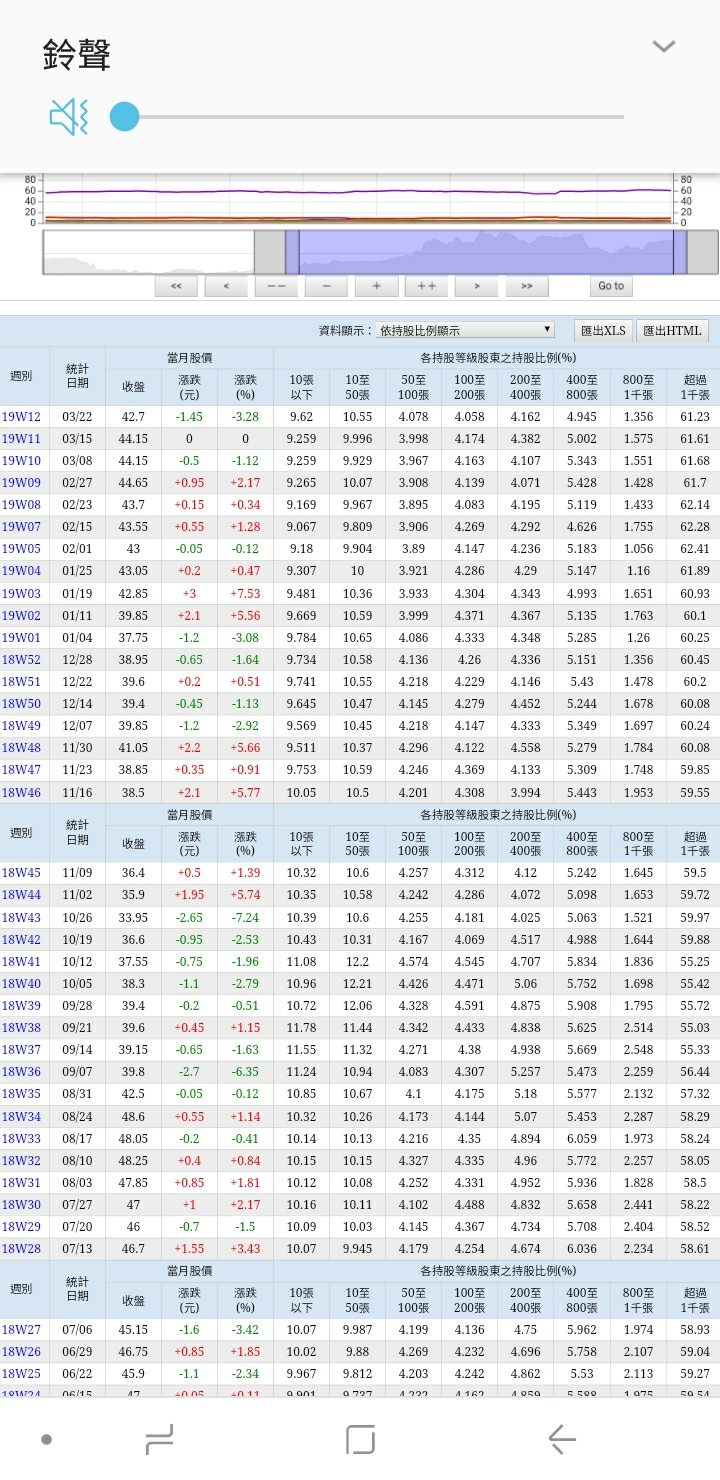Click the 匯出HTML export button
This screenshot has height=1480, width=720.
click(673, 331)
